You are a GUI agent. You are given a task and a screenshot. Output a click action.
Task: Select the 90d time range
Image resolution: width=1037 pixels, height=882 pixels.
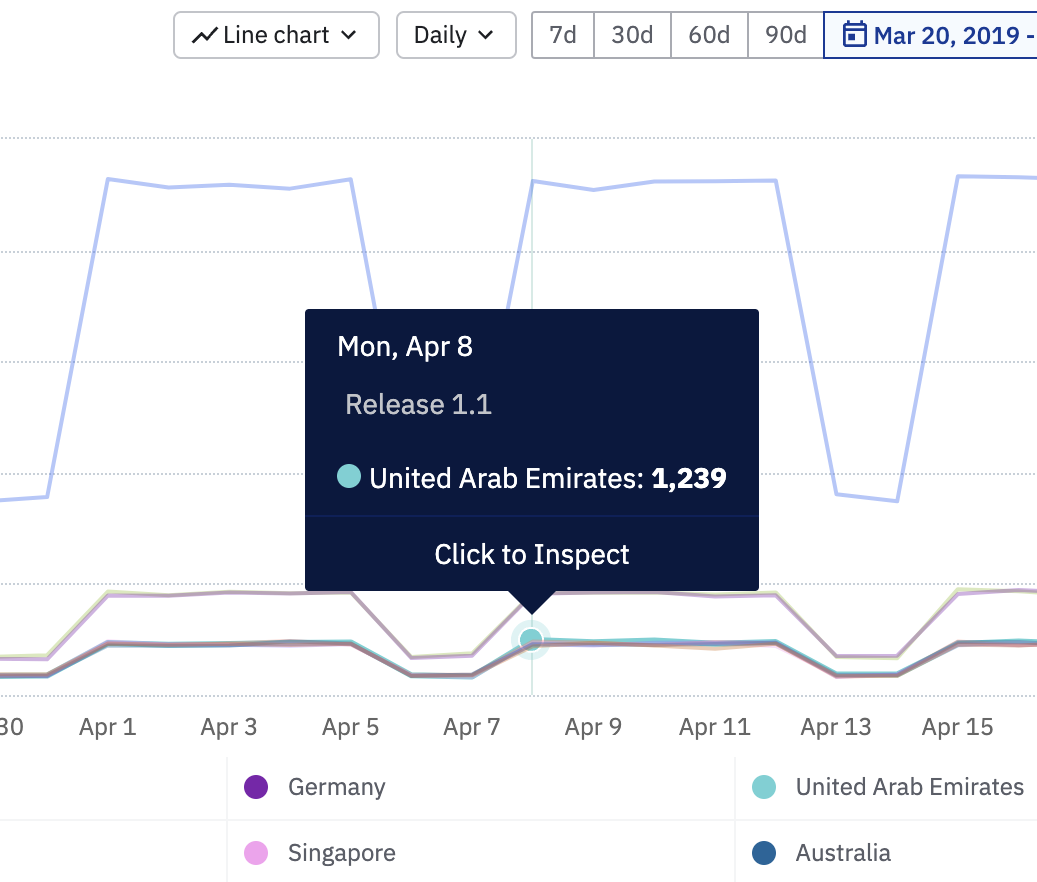[x=785, y=34]
